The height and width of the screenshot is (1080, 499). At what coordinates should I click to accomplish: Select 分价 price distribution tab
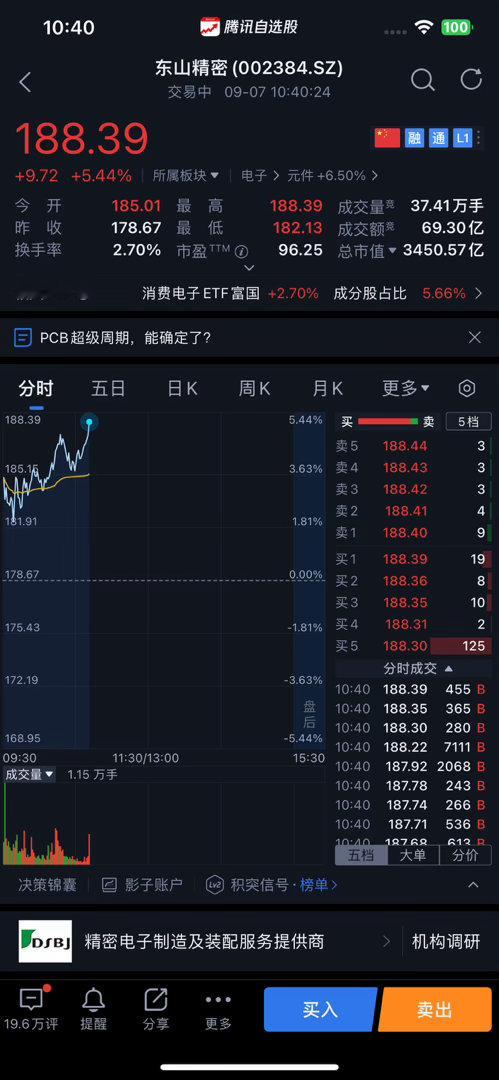point(465,855)
